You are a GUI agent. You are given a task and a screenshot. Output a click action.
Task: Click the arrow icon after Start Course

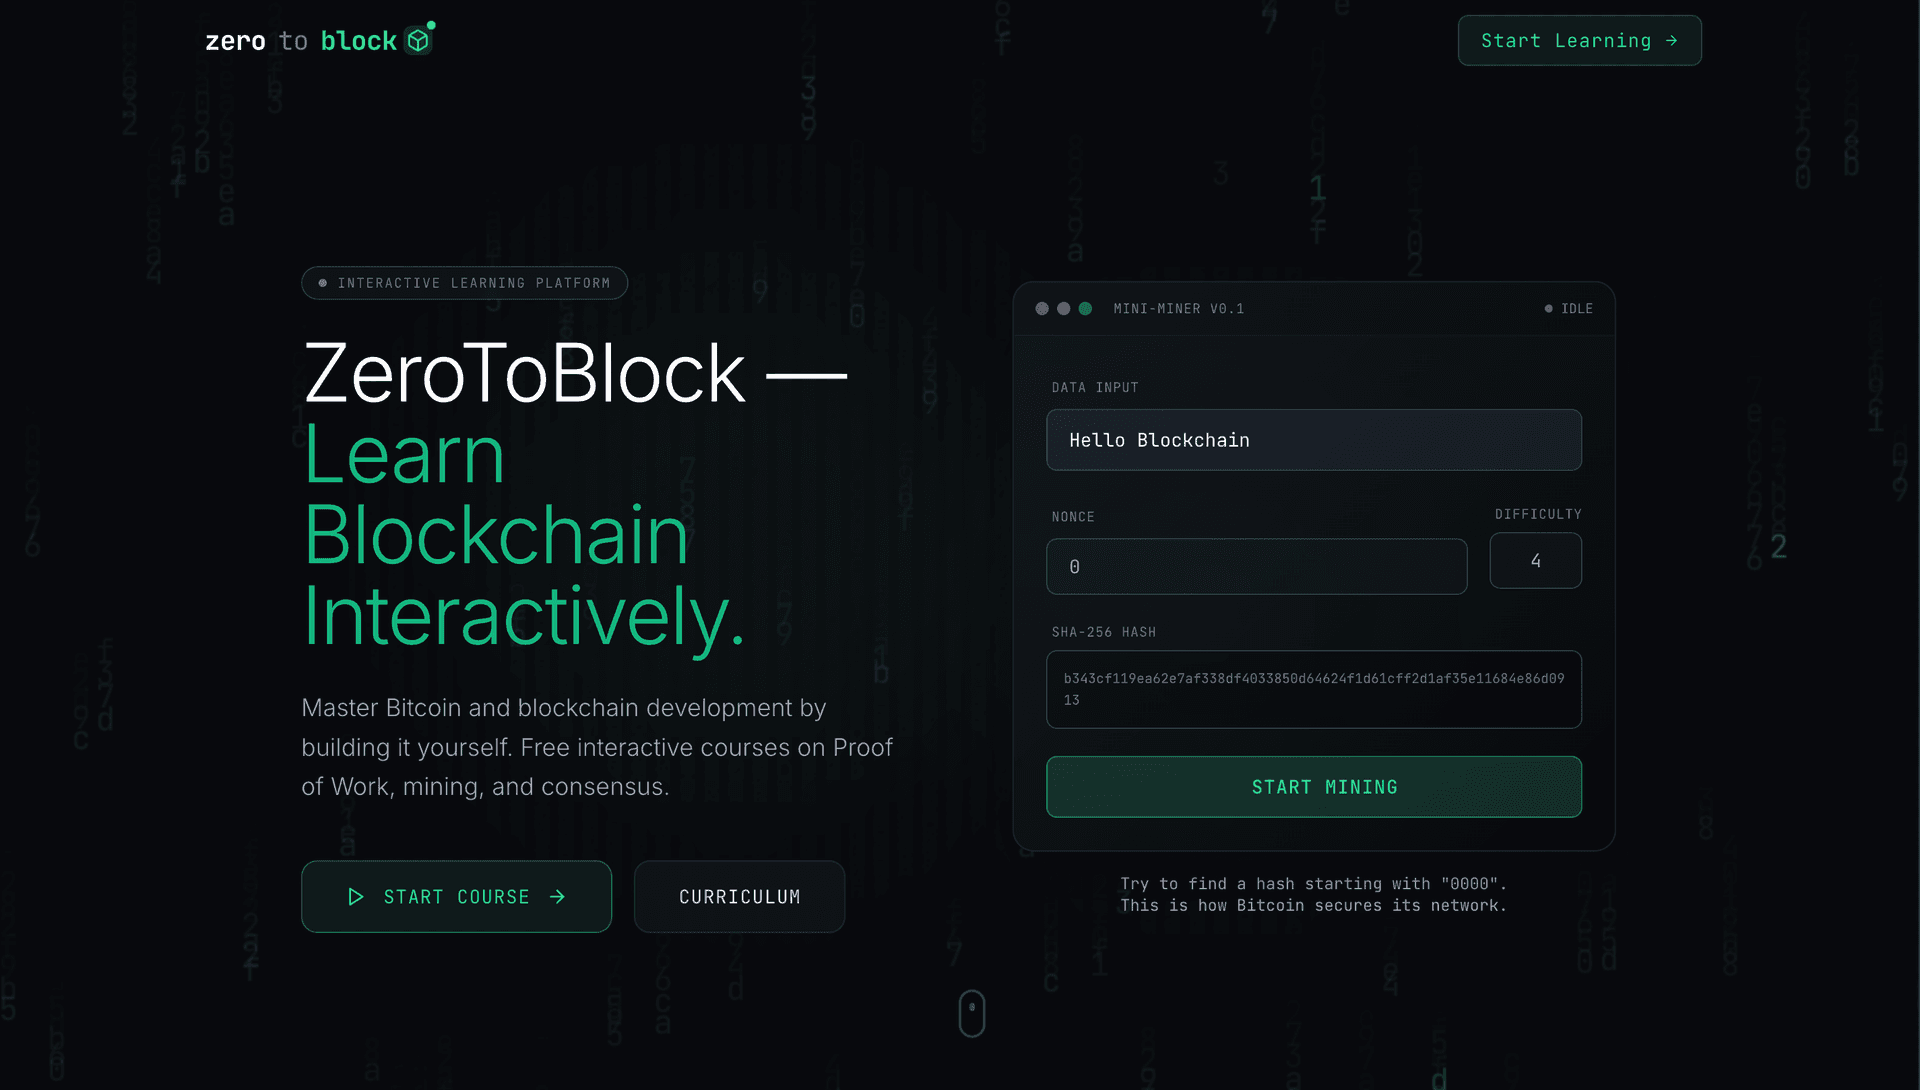[557, 897]
